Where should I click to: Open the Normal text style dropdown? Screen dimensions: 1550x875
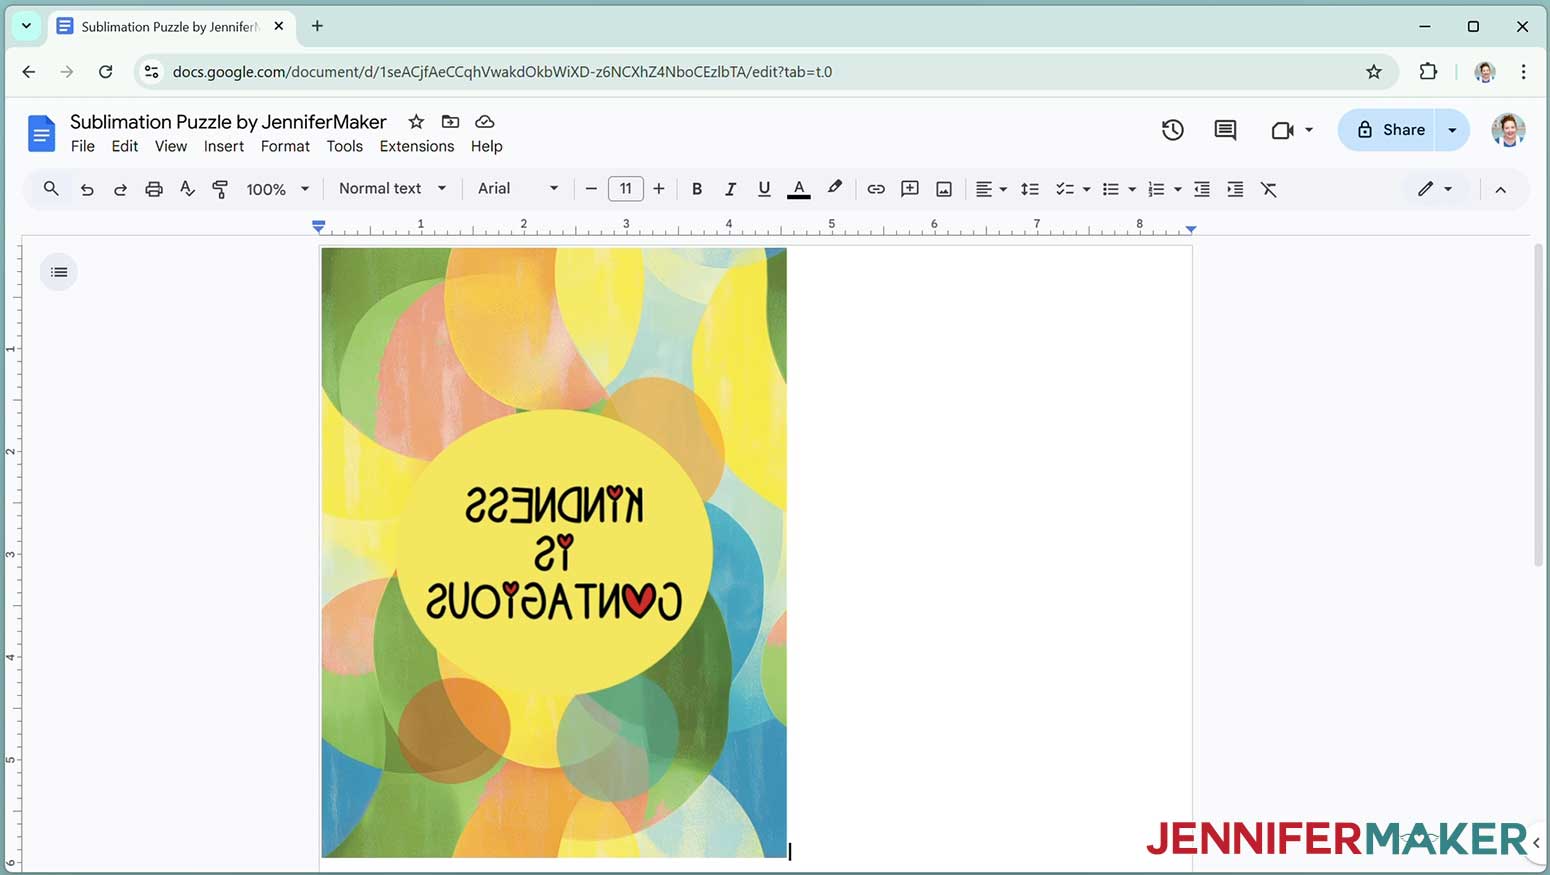point(392,188)
